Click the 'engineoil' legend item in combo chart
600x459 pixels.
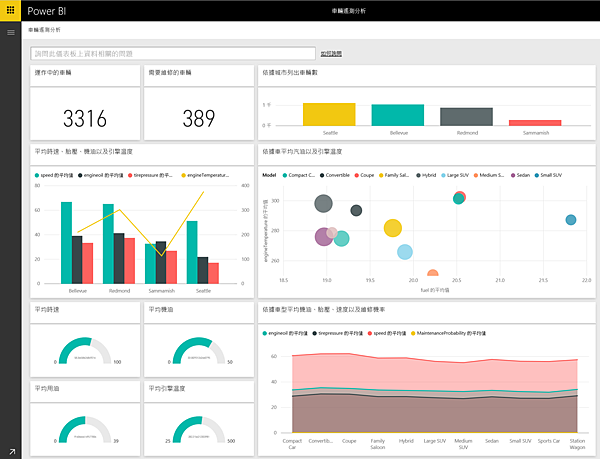point(101,175)
